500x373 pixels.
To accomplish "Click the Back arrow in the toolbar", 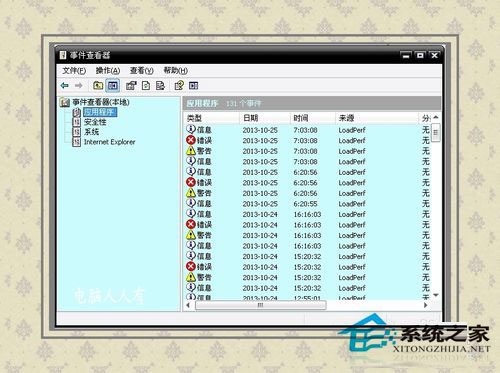I will pos(65,86).
